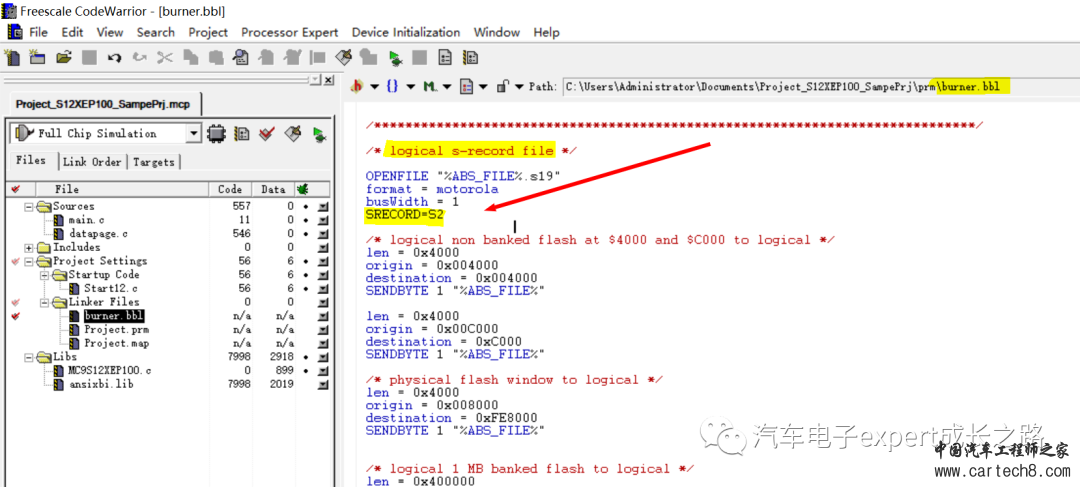Click the scissors Cut toolbar icon
This screenshot has height=487, width=1080.
pos(164,57)
